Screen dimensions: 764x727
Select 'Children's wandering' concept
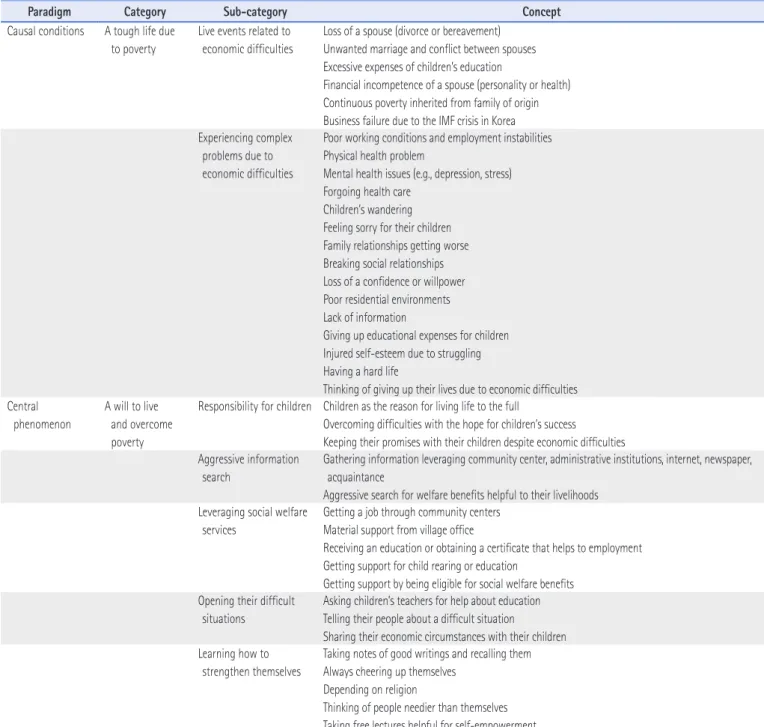point(367,210)
